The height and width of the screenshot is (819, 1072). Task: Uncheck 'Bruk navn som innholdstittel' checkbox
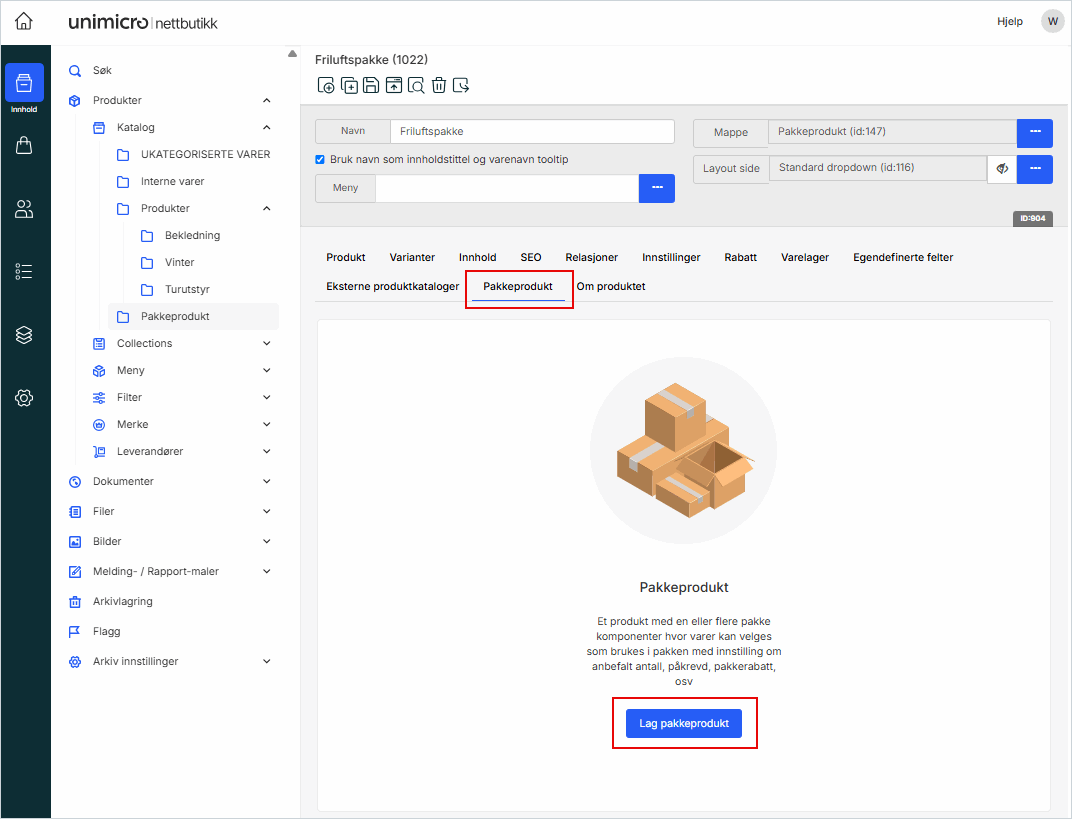coord(320,159)
